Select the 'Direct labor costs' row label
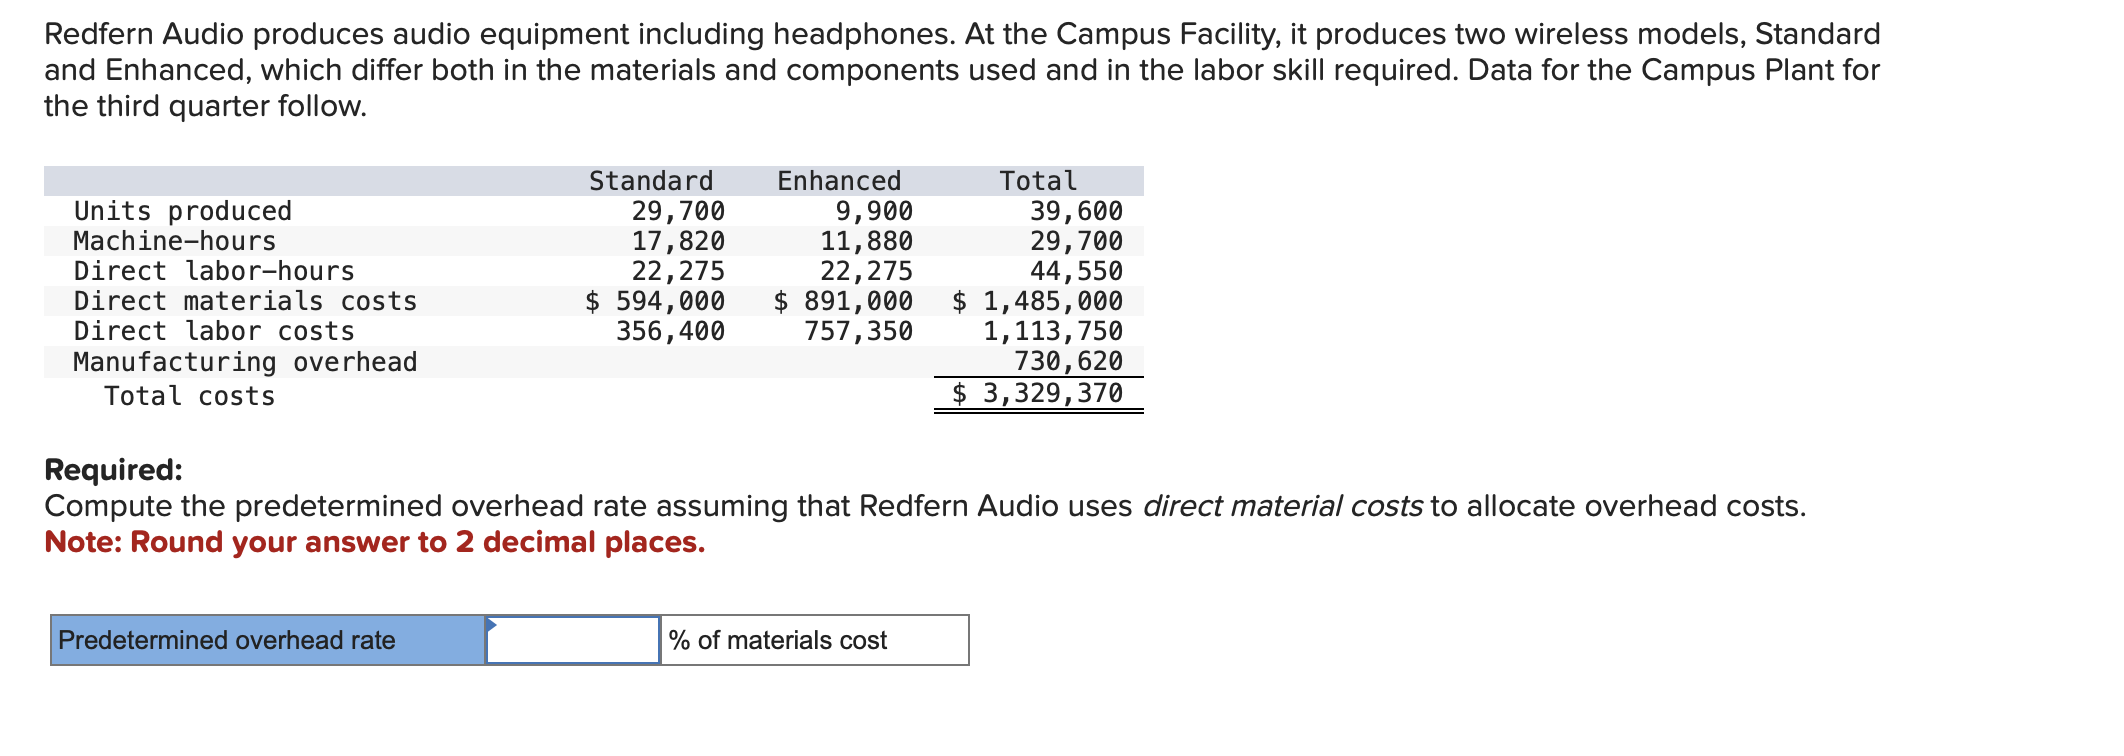 [214, 331]
